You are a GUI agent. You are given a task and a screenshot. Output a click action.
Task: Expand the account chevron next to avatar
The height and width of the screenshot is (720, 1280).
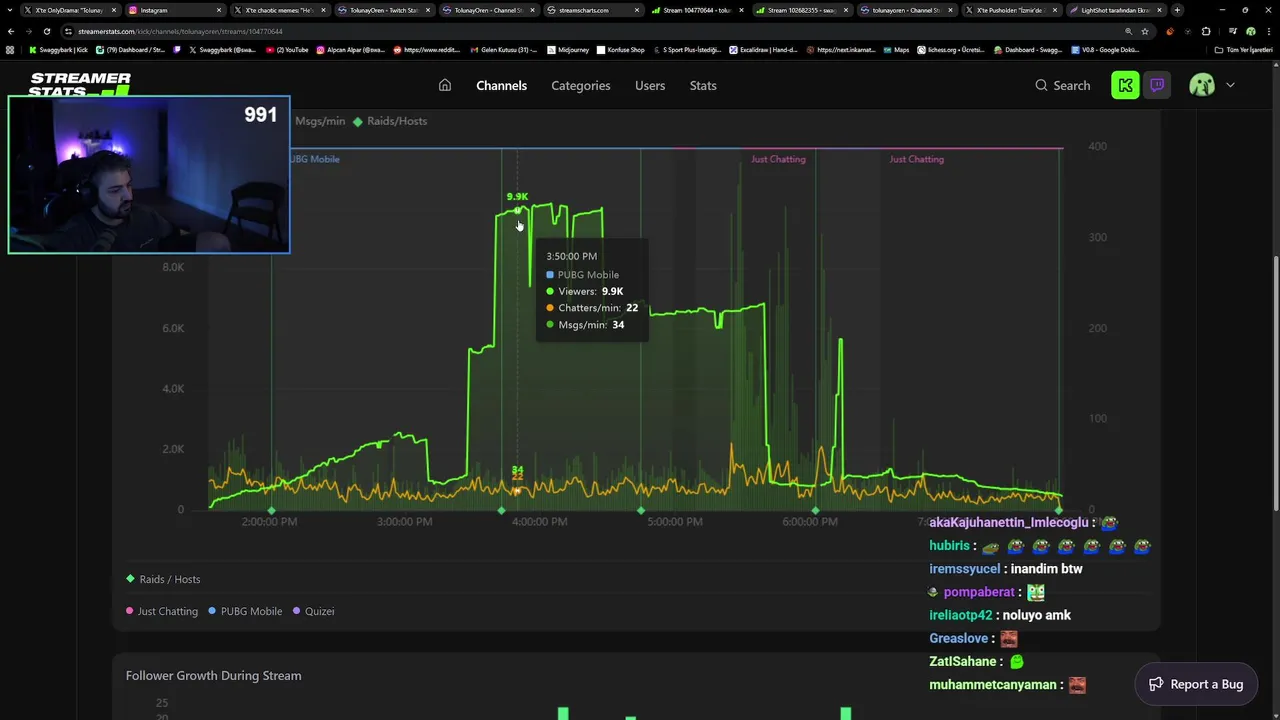click(x=1230, y=85)
